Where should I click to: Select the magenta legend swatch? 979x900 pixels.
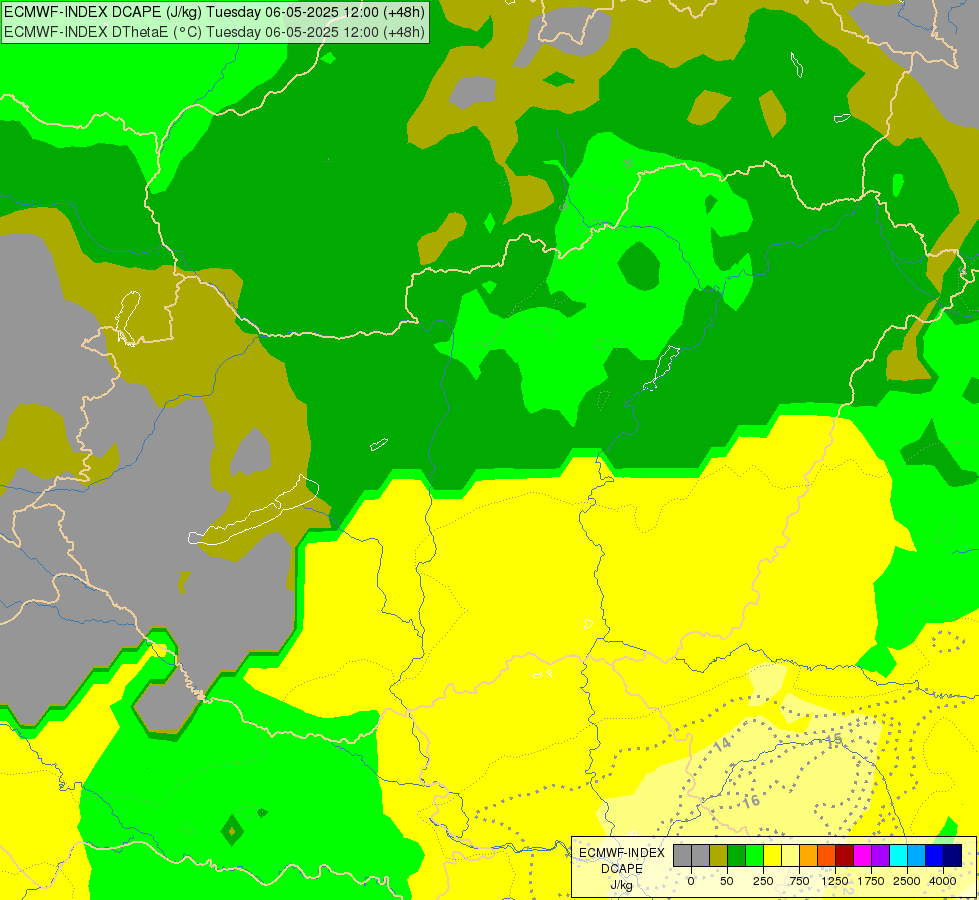click(x=862, y=856)
